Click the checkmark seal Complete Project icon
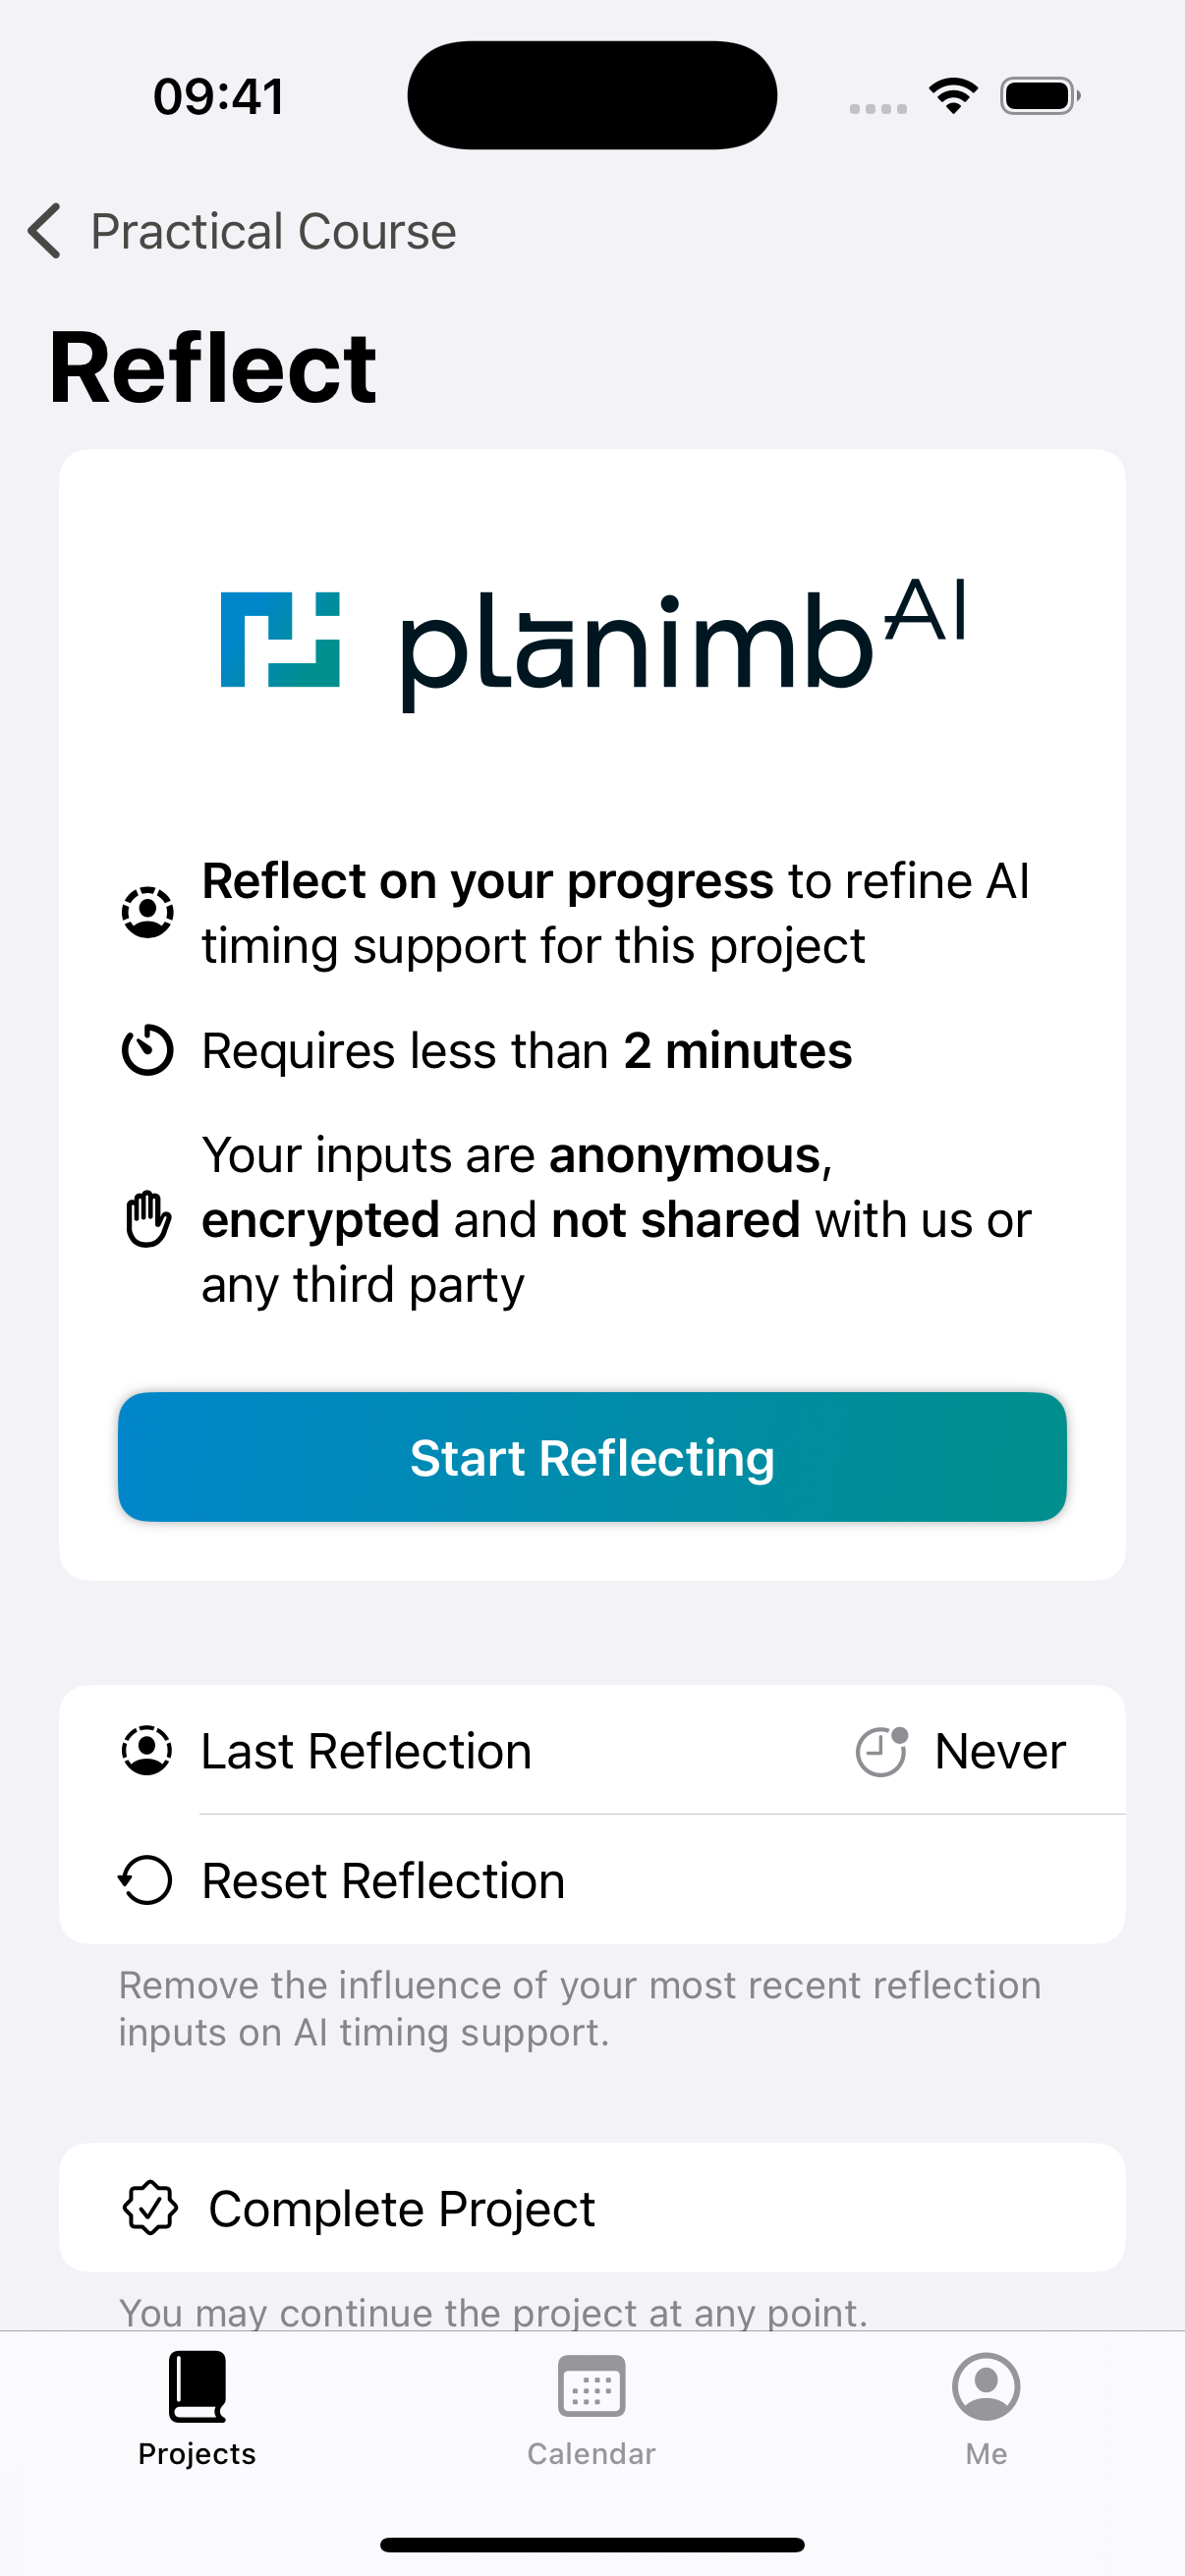 (x=150, y=2207)
